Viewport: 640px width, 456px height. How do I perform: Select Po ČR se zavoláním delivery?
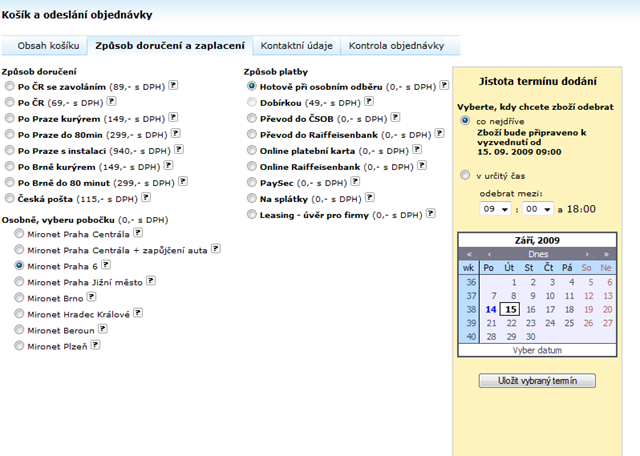click(9, 86)
